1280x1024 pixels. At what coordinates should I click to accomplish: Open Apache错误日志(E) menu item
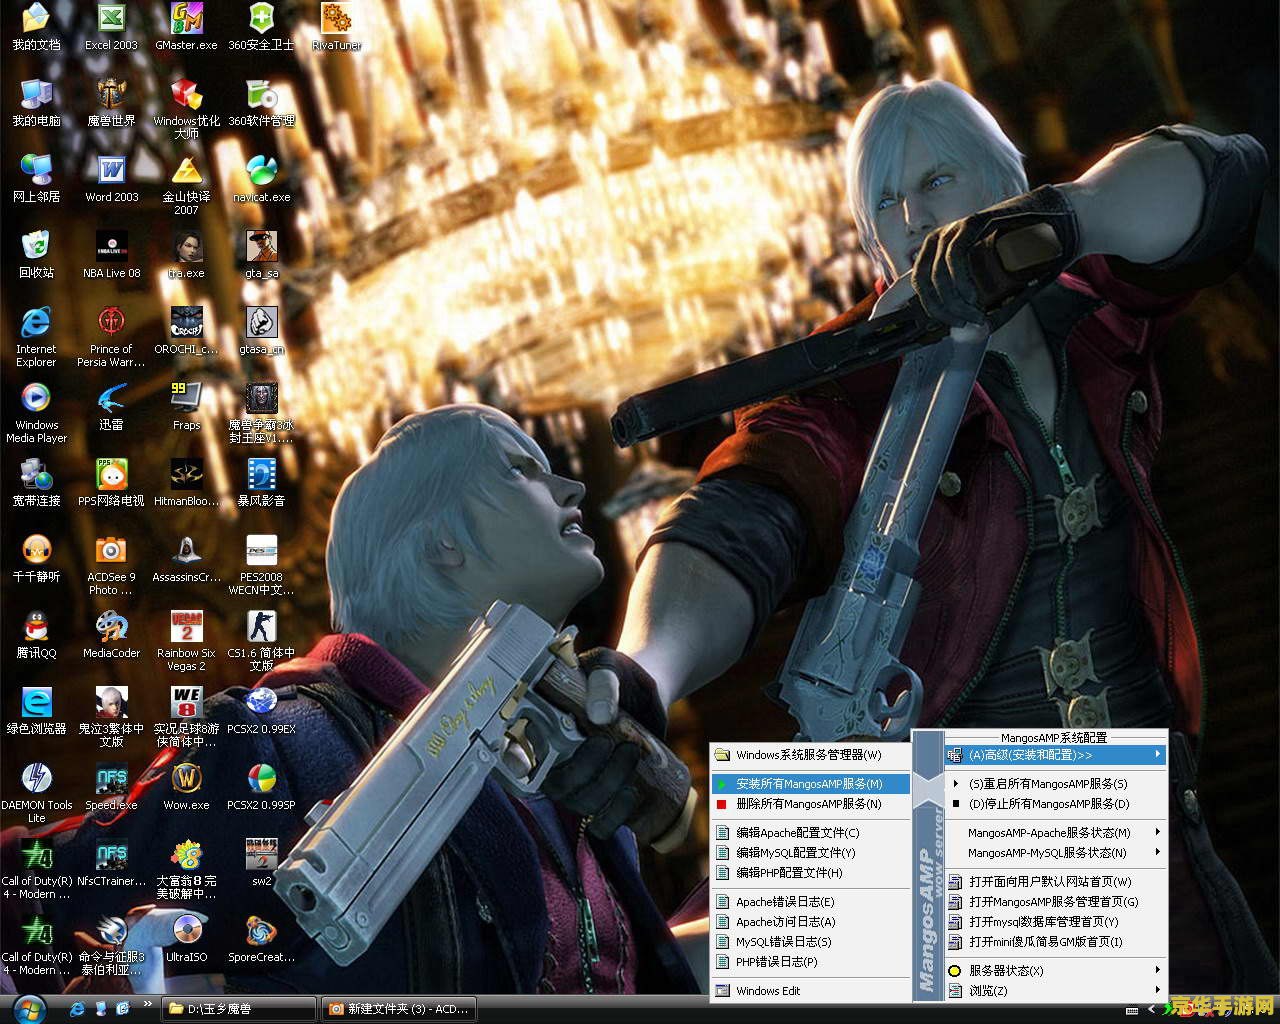point(810,902)
